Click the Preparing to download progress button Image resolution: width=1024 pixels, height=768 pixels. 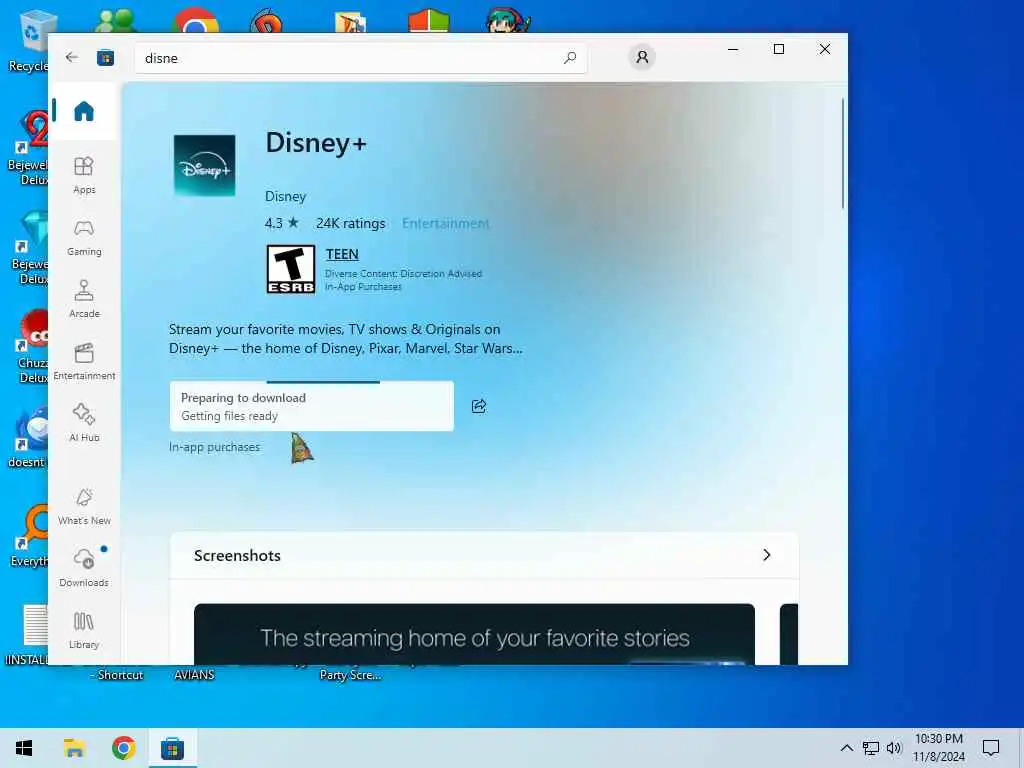(x=312, y=406)
